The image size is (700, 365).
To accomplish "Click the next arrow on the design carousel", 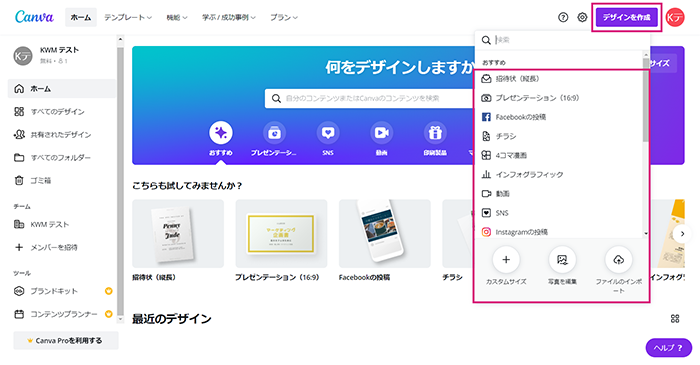I will (682, 234).
